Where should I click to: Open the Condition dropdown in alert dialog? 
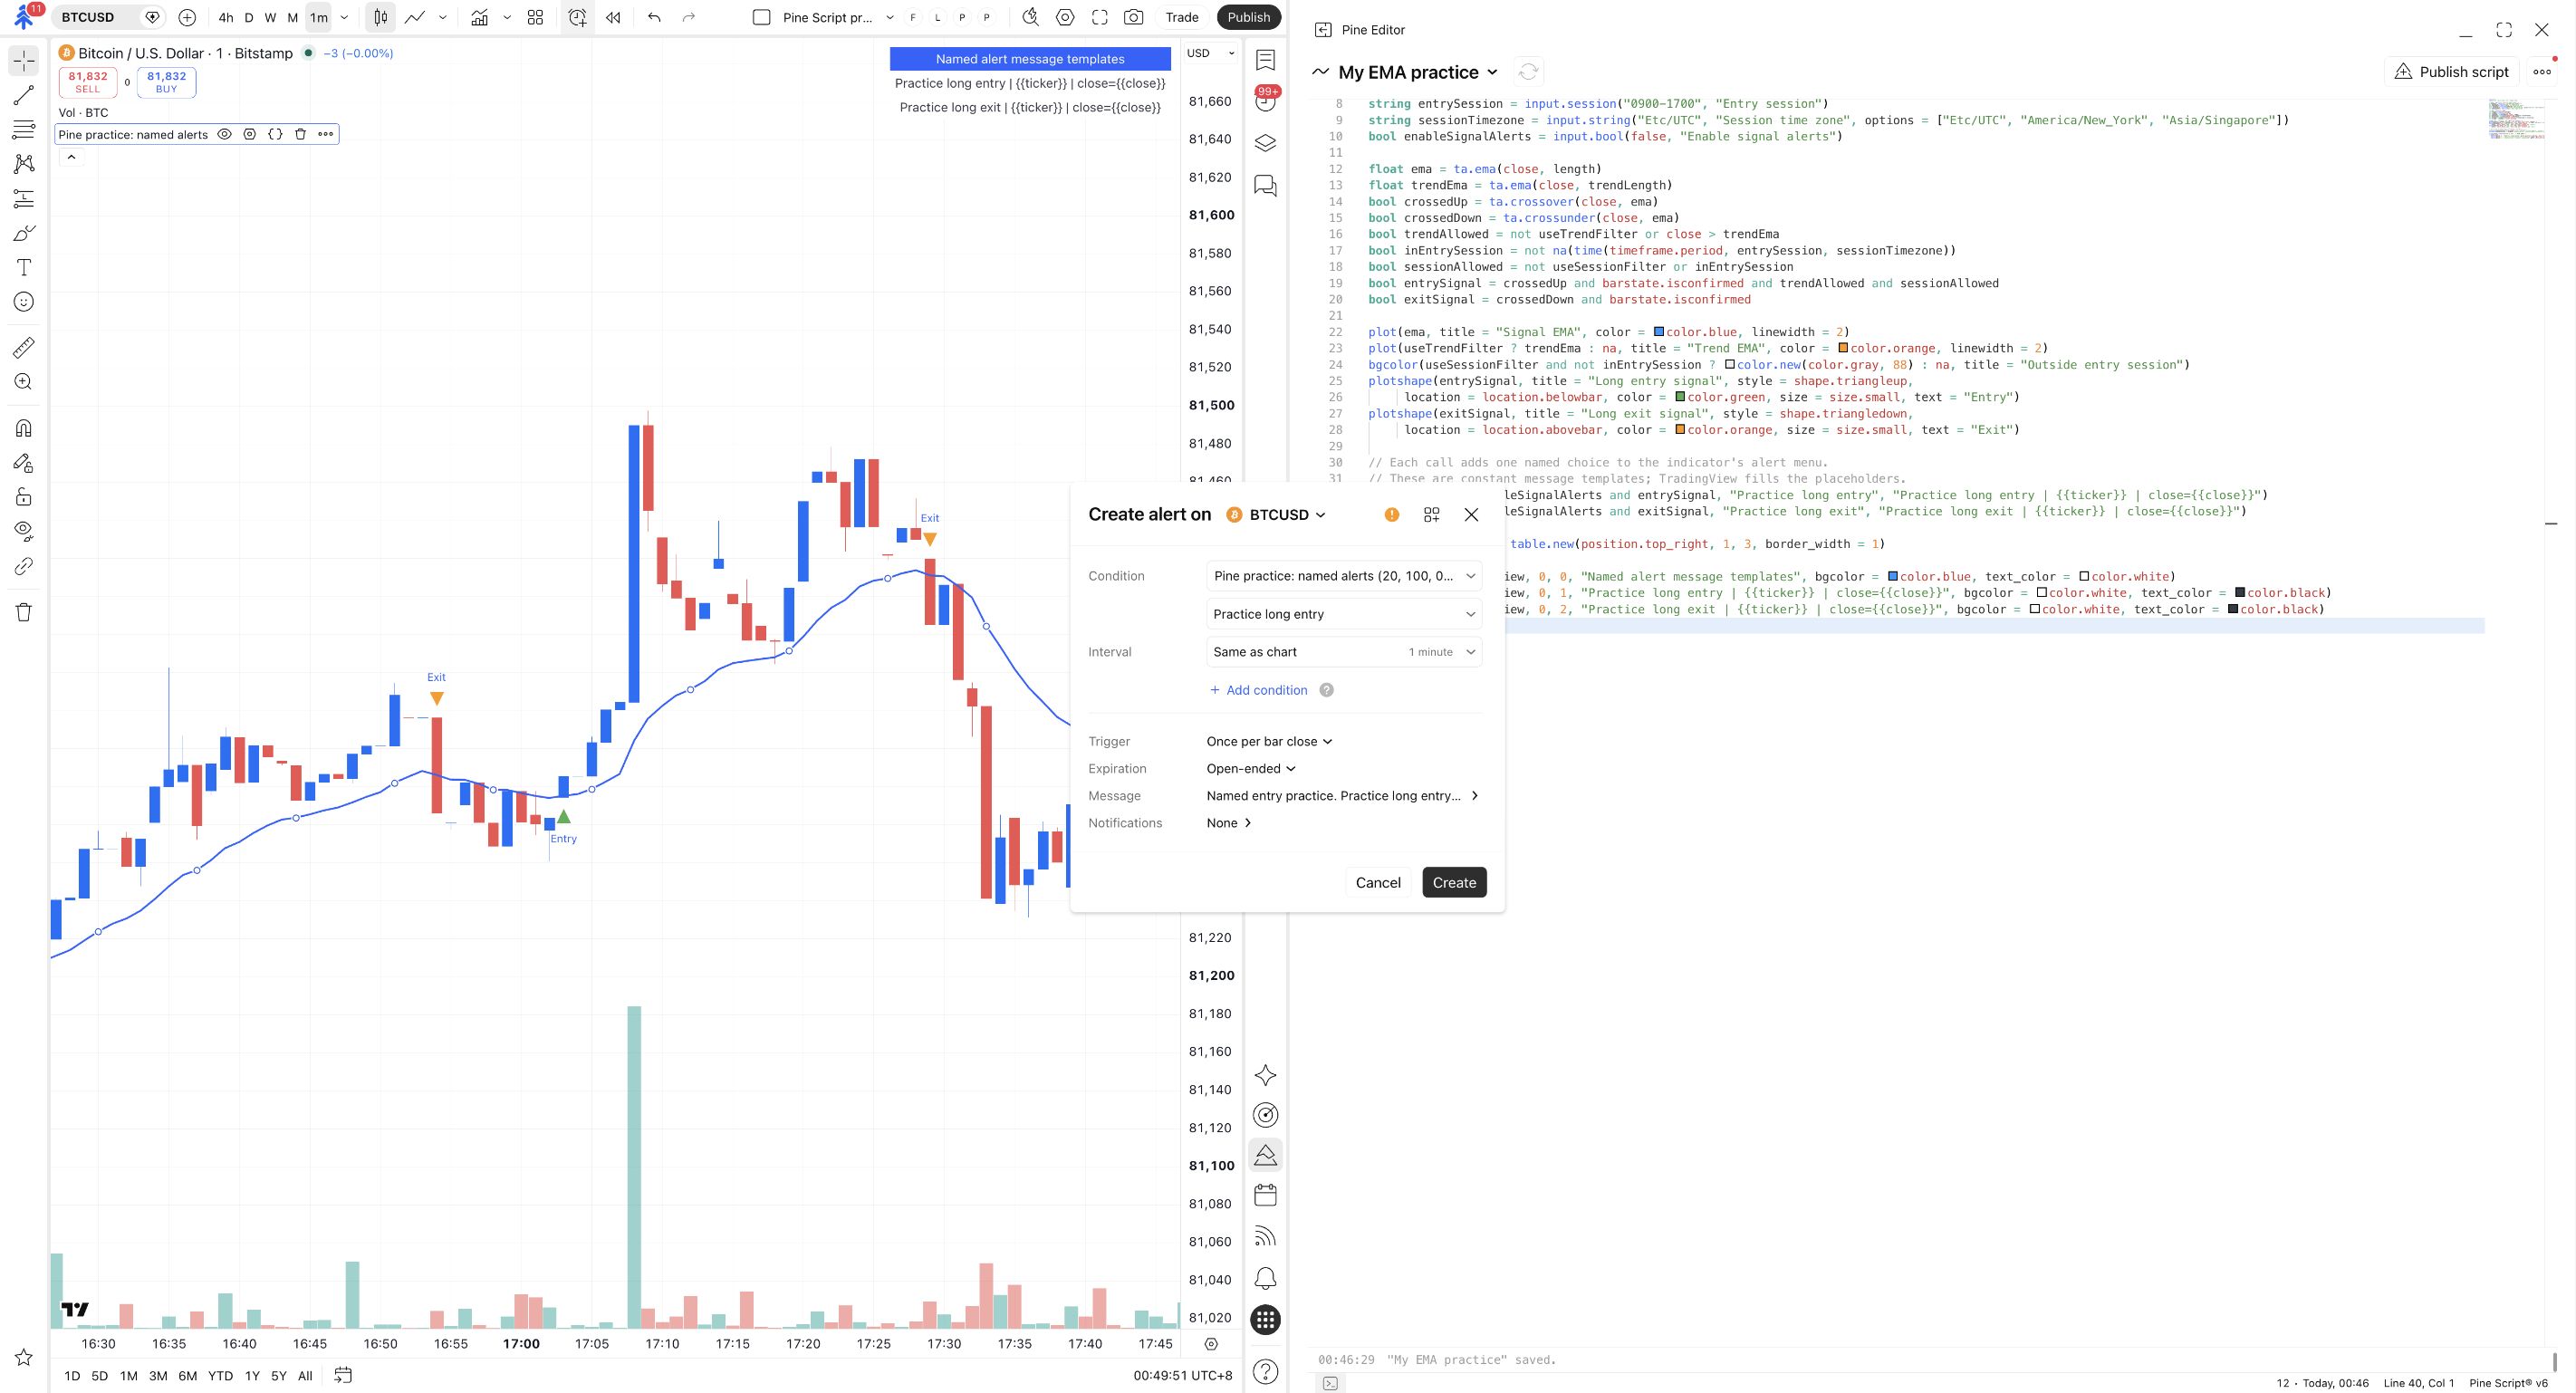click(1344, 576)
